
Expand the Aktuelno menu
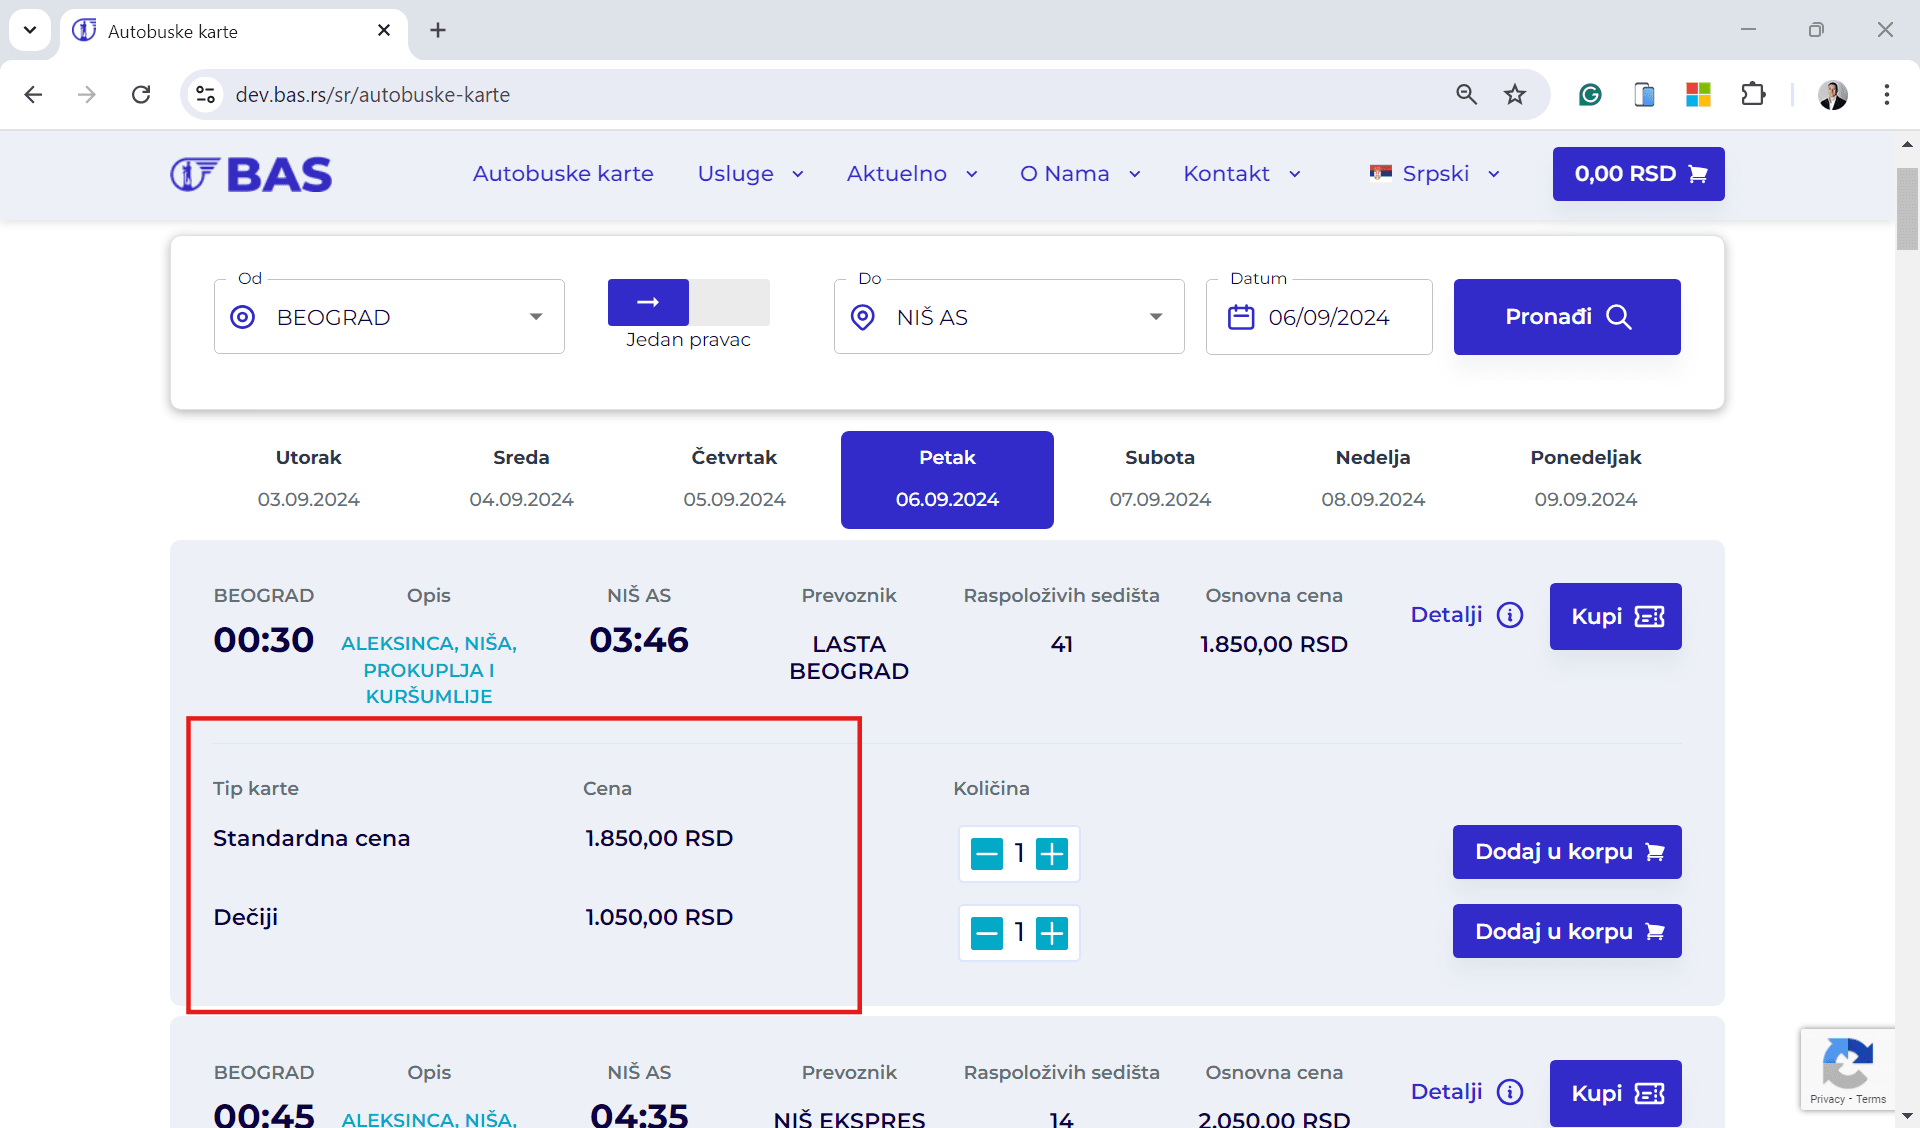point(912,174)
